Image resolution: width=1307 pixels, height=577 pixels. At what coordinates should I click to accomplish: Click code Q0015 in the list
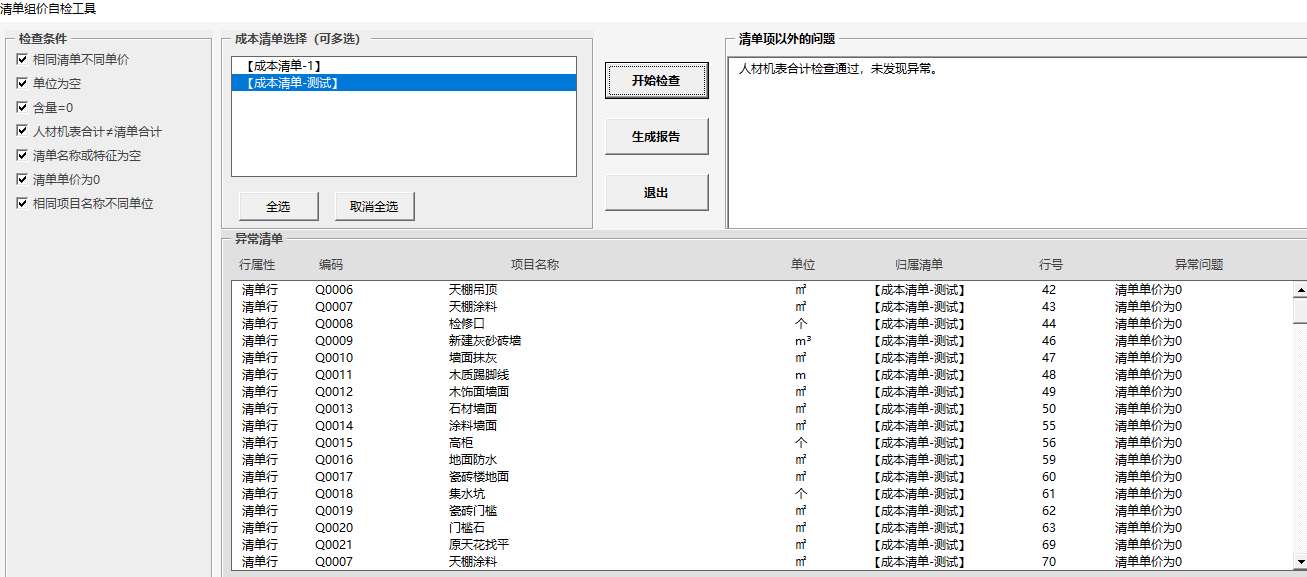334,443
